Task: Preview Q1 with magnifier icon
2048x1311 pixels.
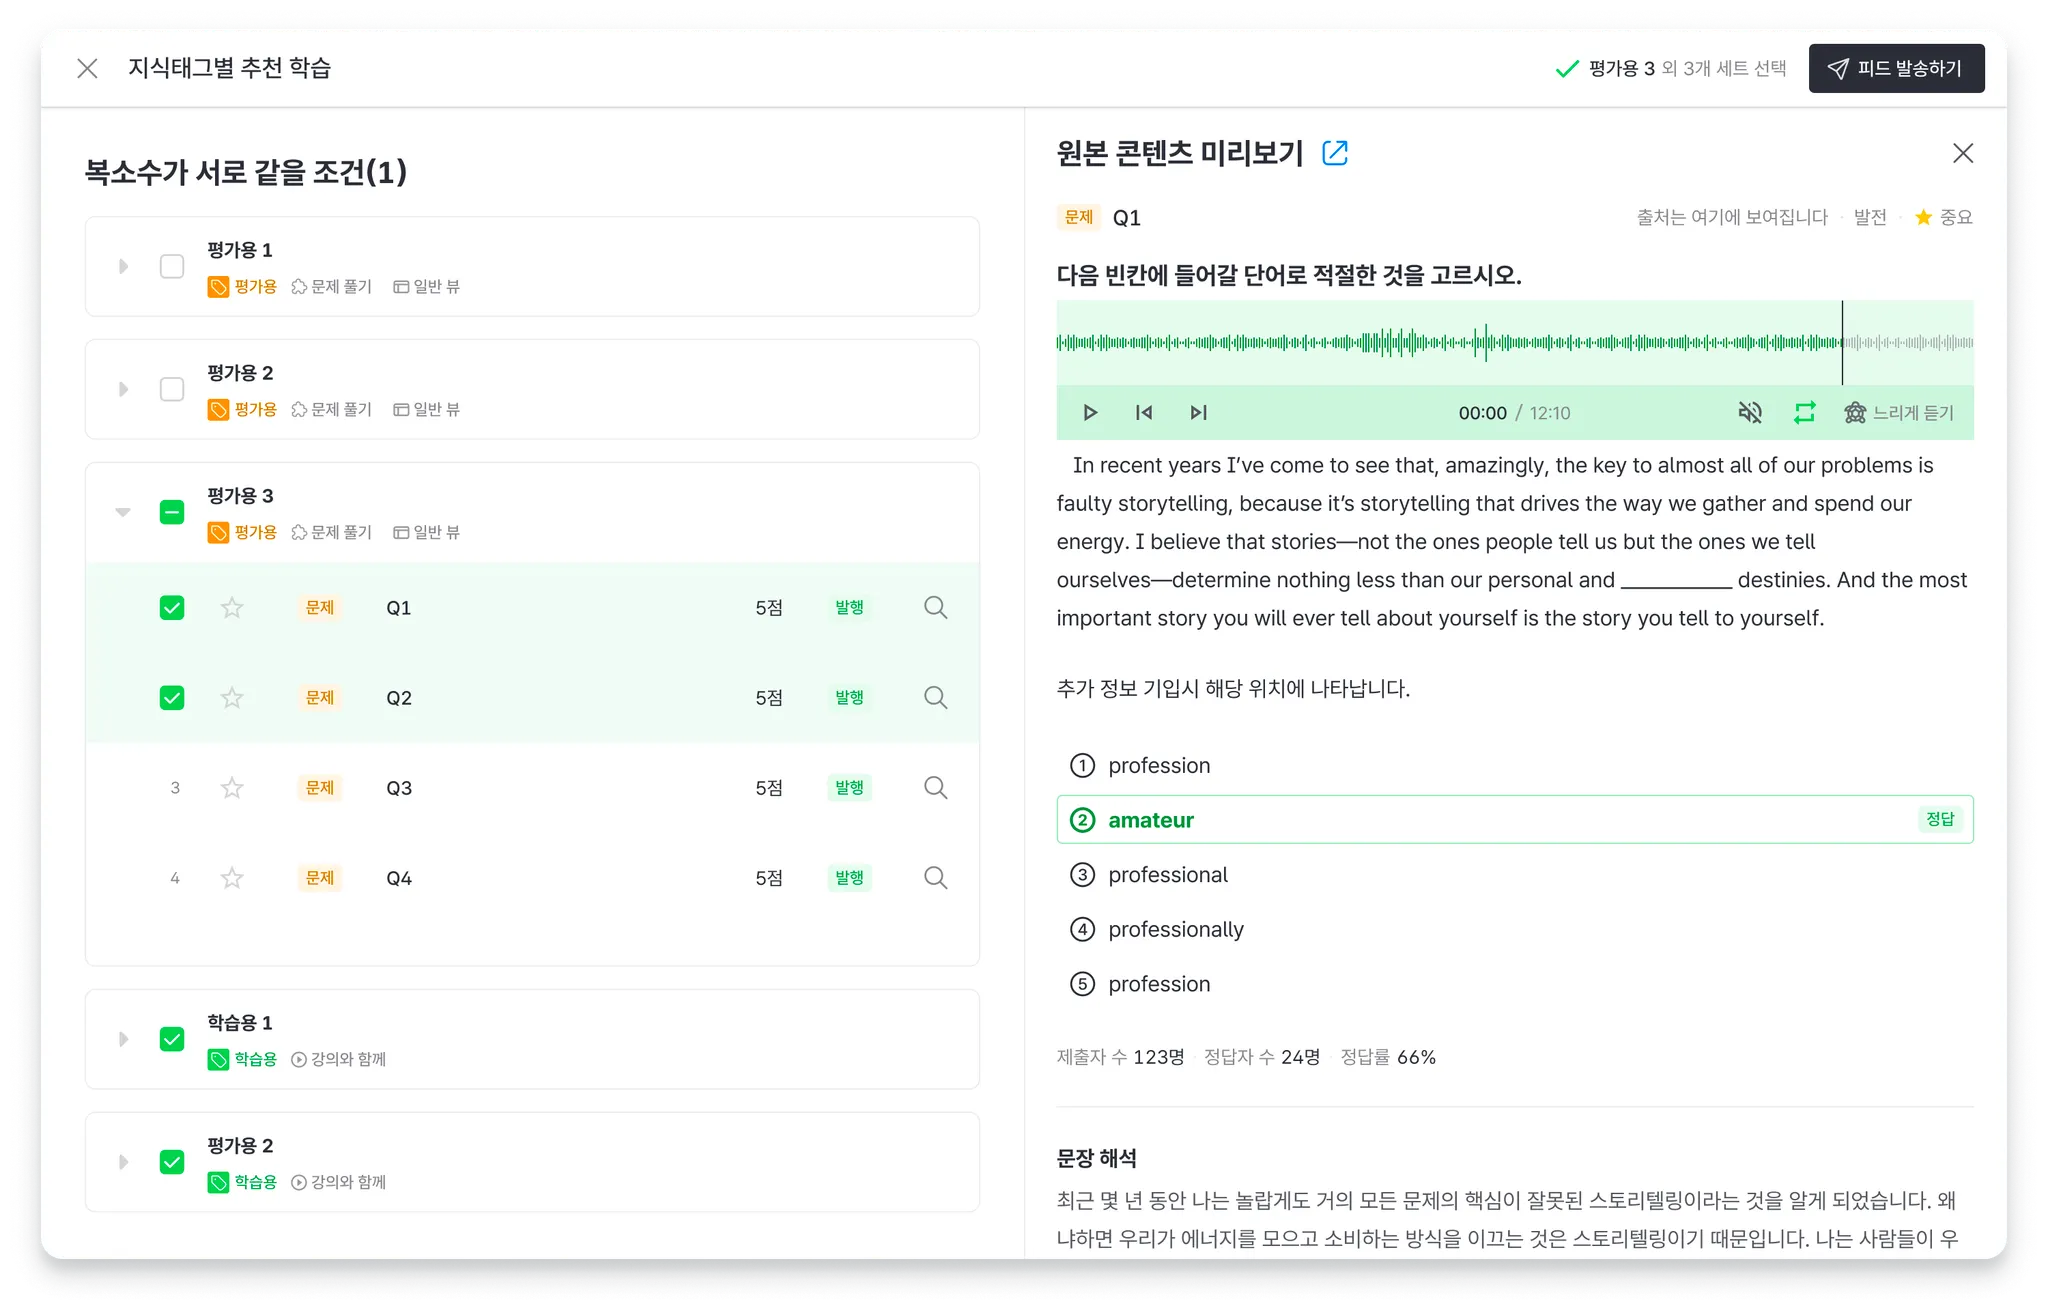Action: coord(935,608)
